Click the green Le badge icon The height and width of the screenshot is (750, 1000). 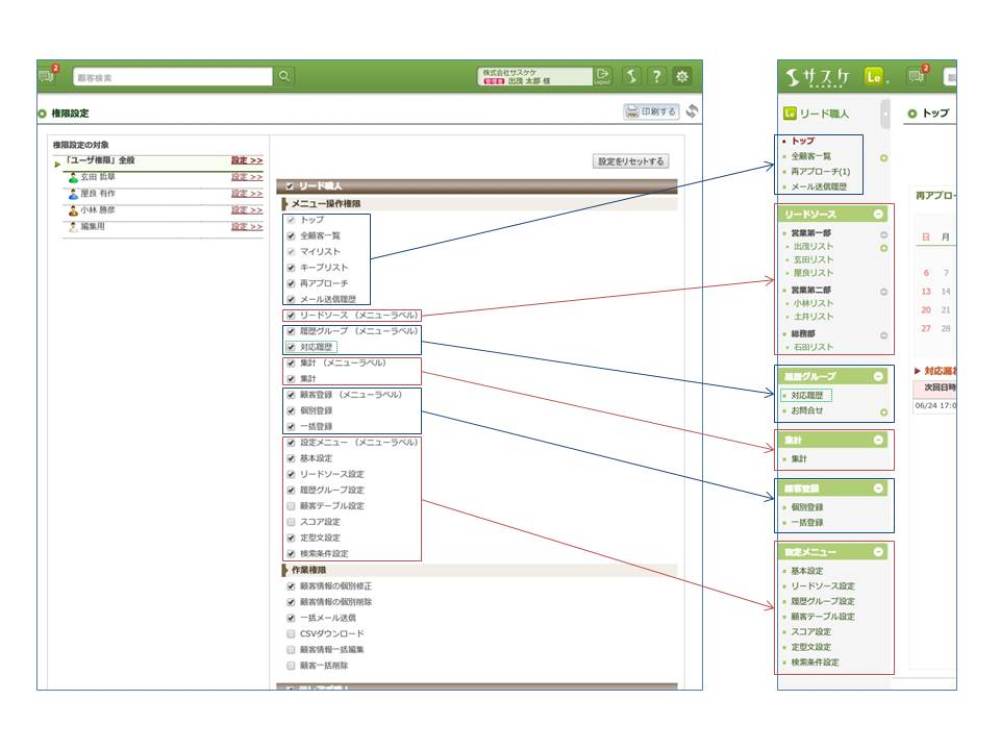874,76
